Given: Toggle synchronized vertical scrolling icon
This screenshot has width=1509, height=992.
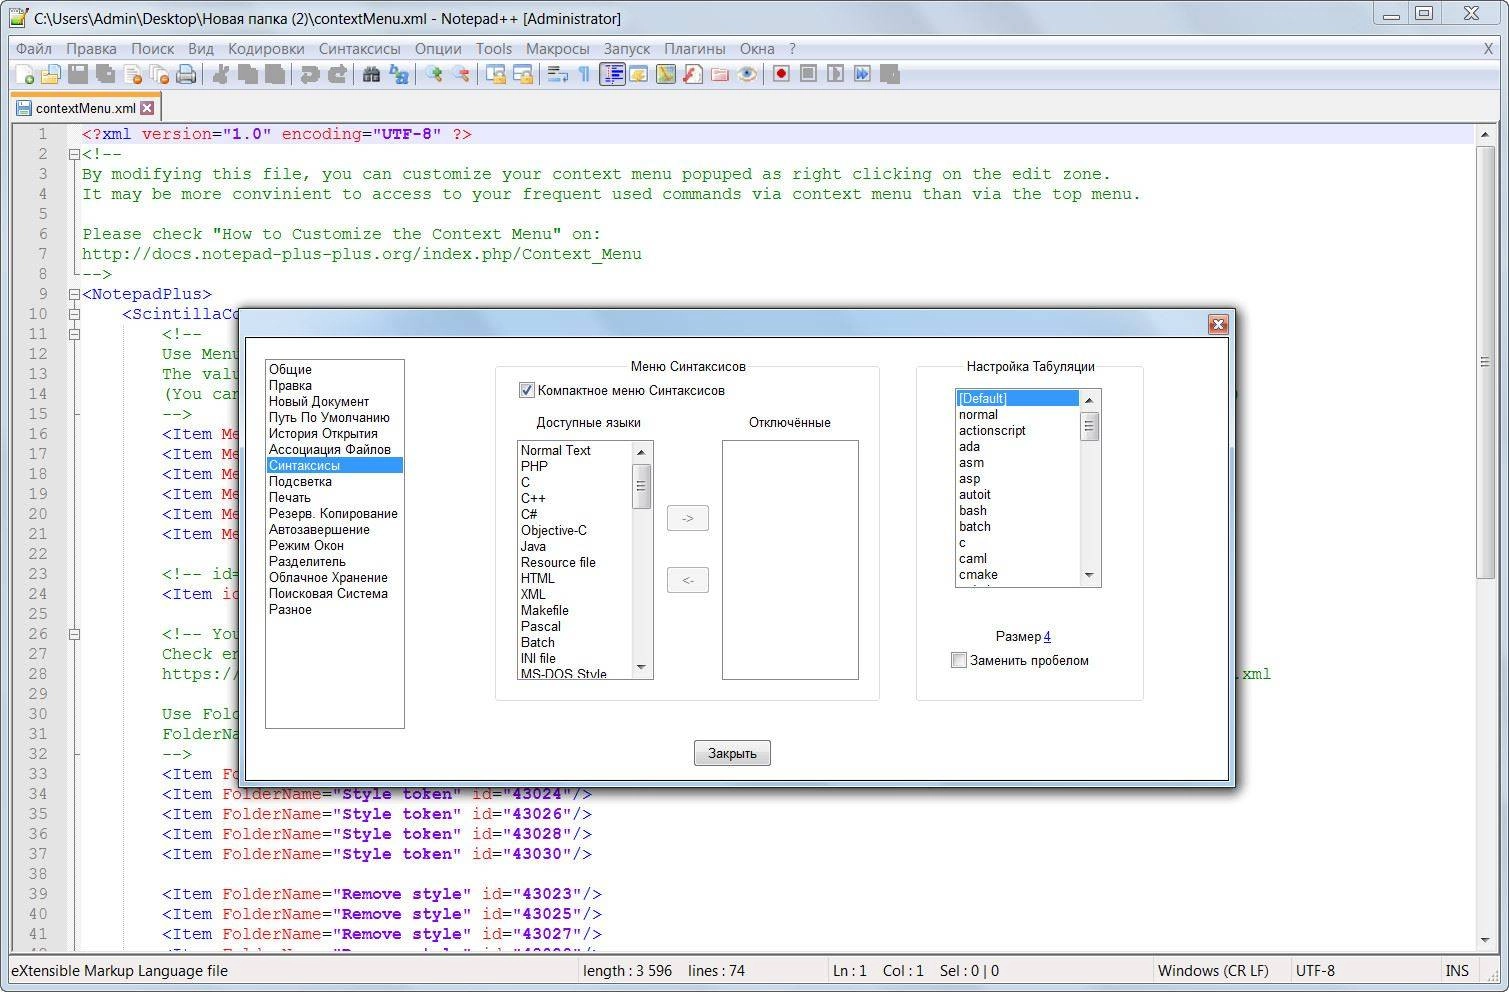Looking at the screenshot, I should [496, 74].
